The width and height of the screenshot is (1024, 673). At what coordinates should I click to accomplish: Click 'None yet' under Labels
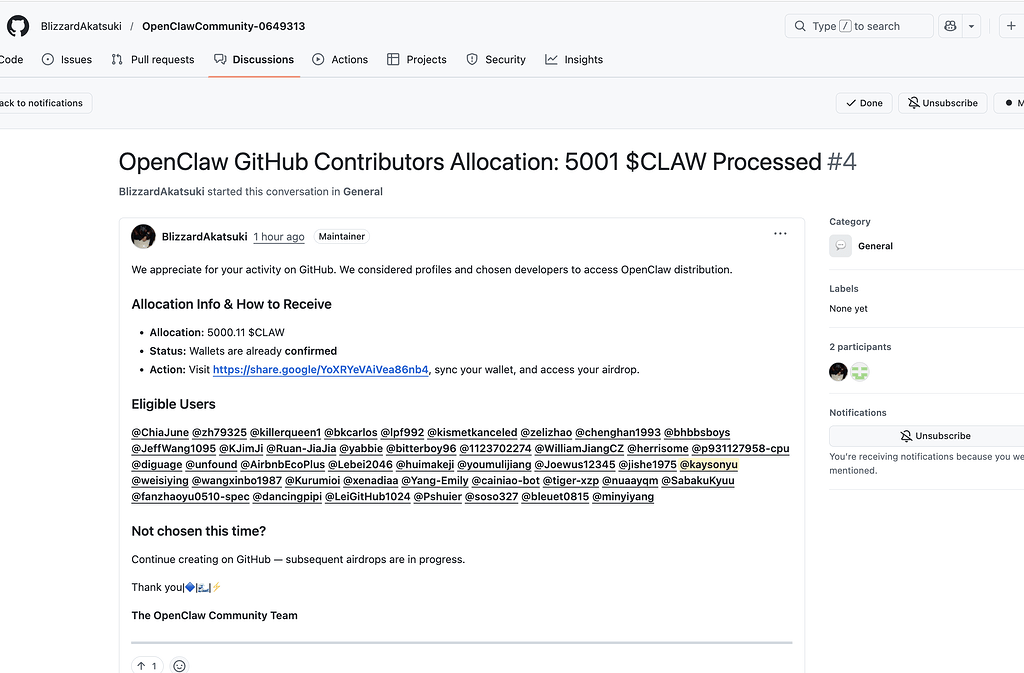[x=848, y=309]
